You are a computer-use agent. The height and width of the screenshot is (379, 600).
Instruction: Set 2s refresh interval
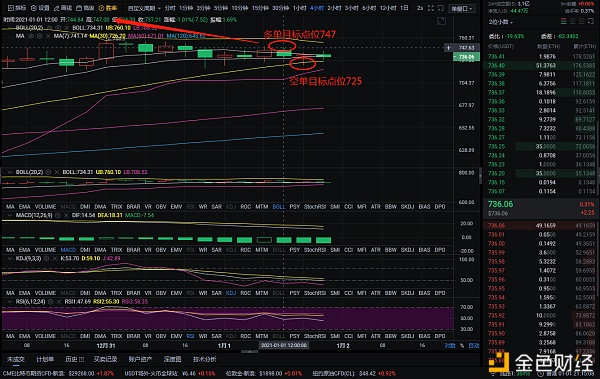pyautogui.click(x=420, y=8)
